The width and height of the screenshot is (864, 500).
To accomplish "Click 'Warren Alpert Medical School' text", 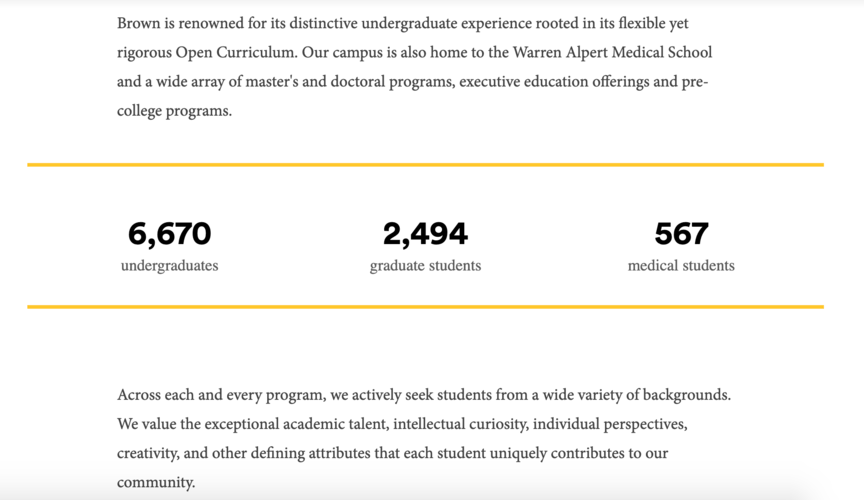I will (x=612, y=52).
